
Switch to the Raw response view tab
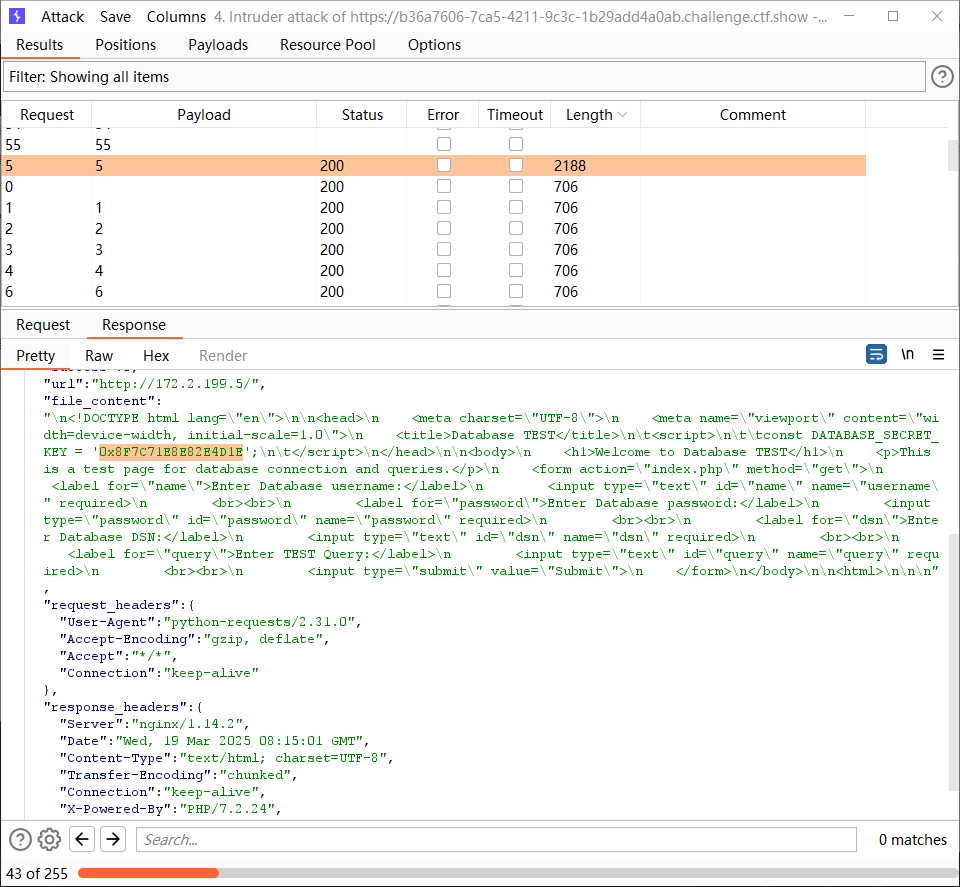[99, 356]
